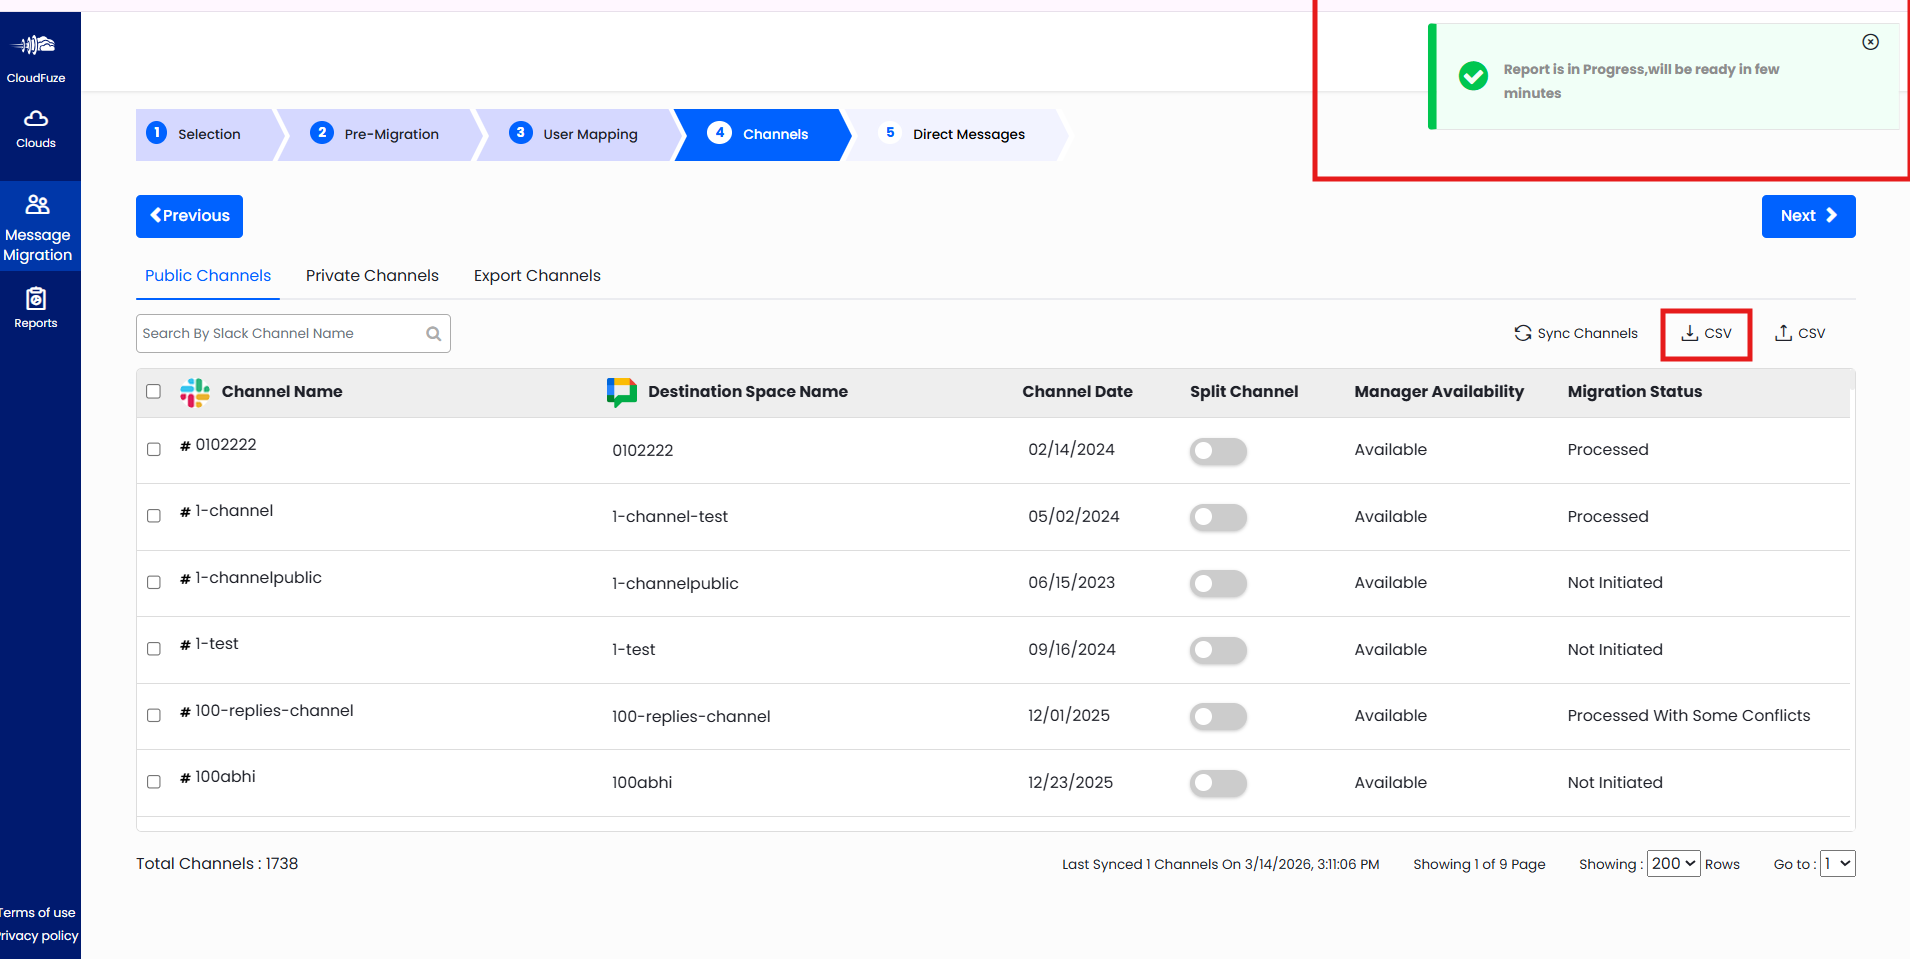
Task: Open Clouds in the sidebar
Action: (x=36, y=130)
